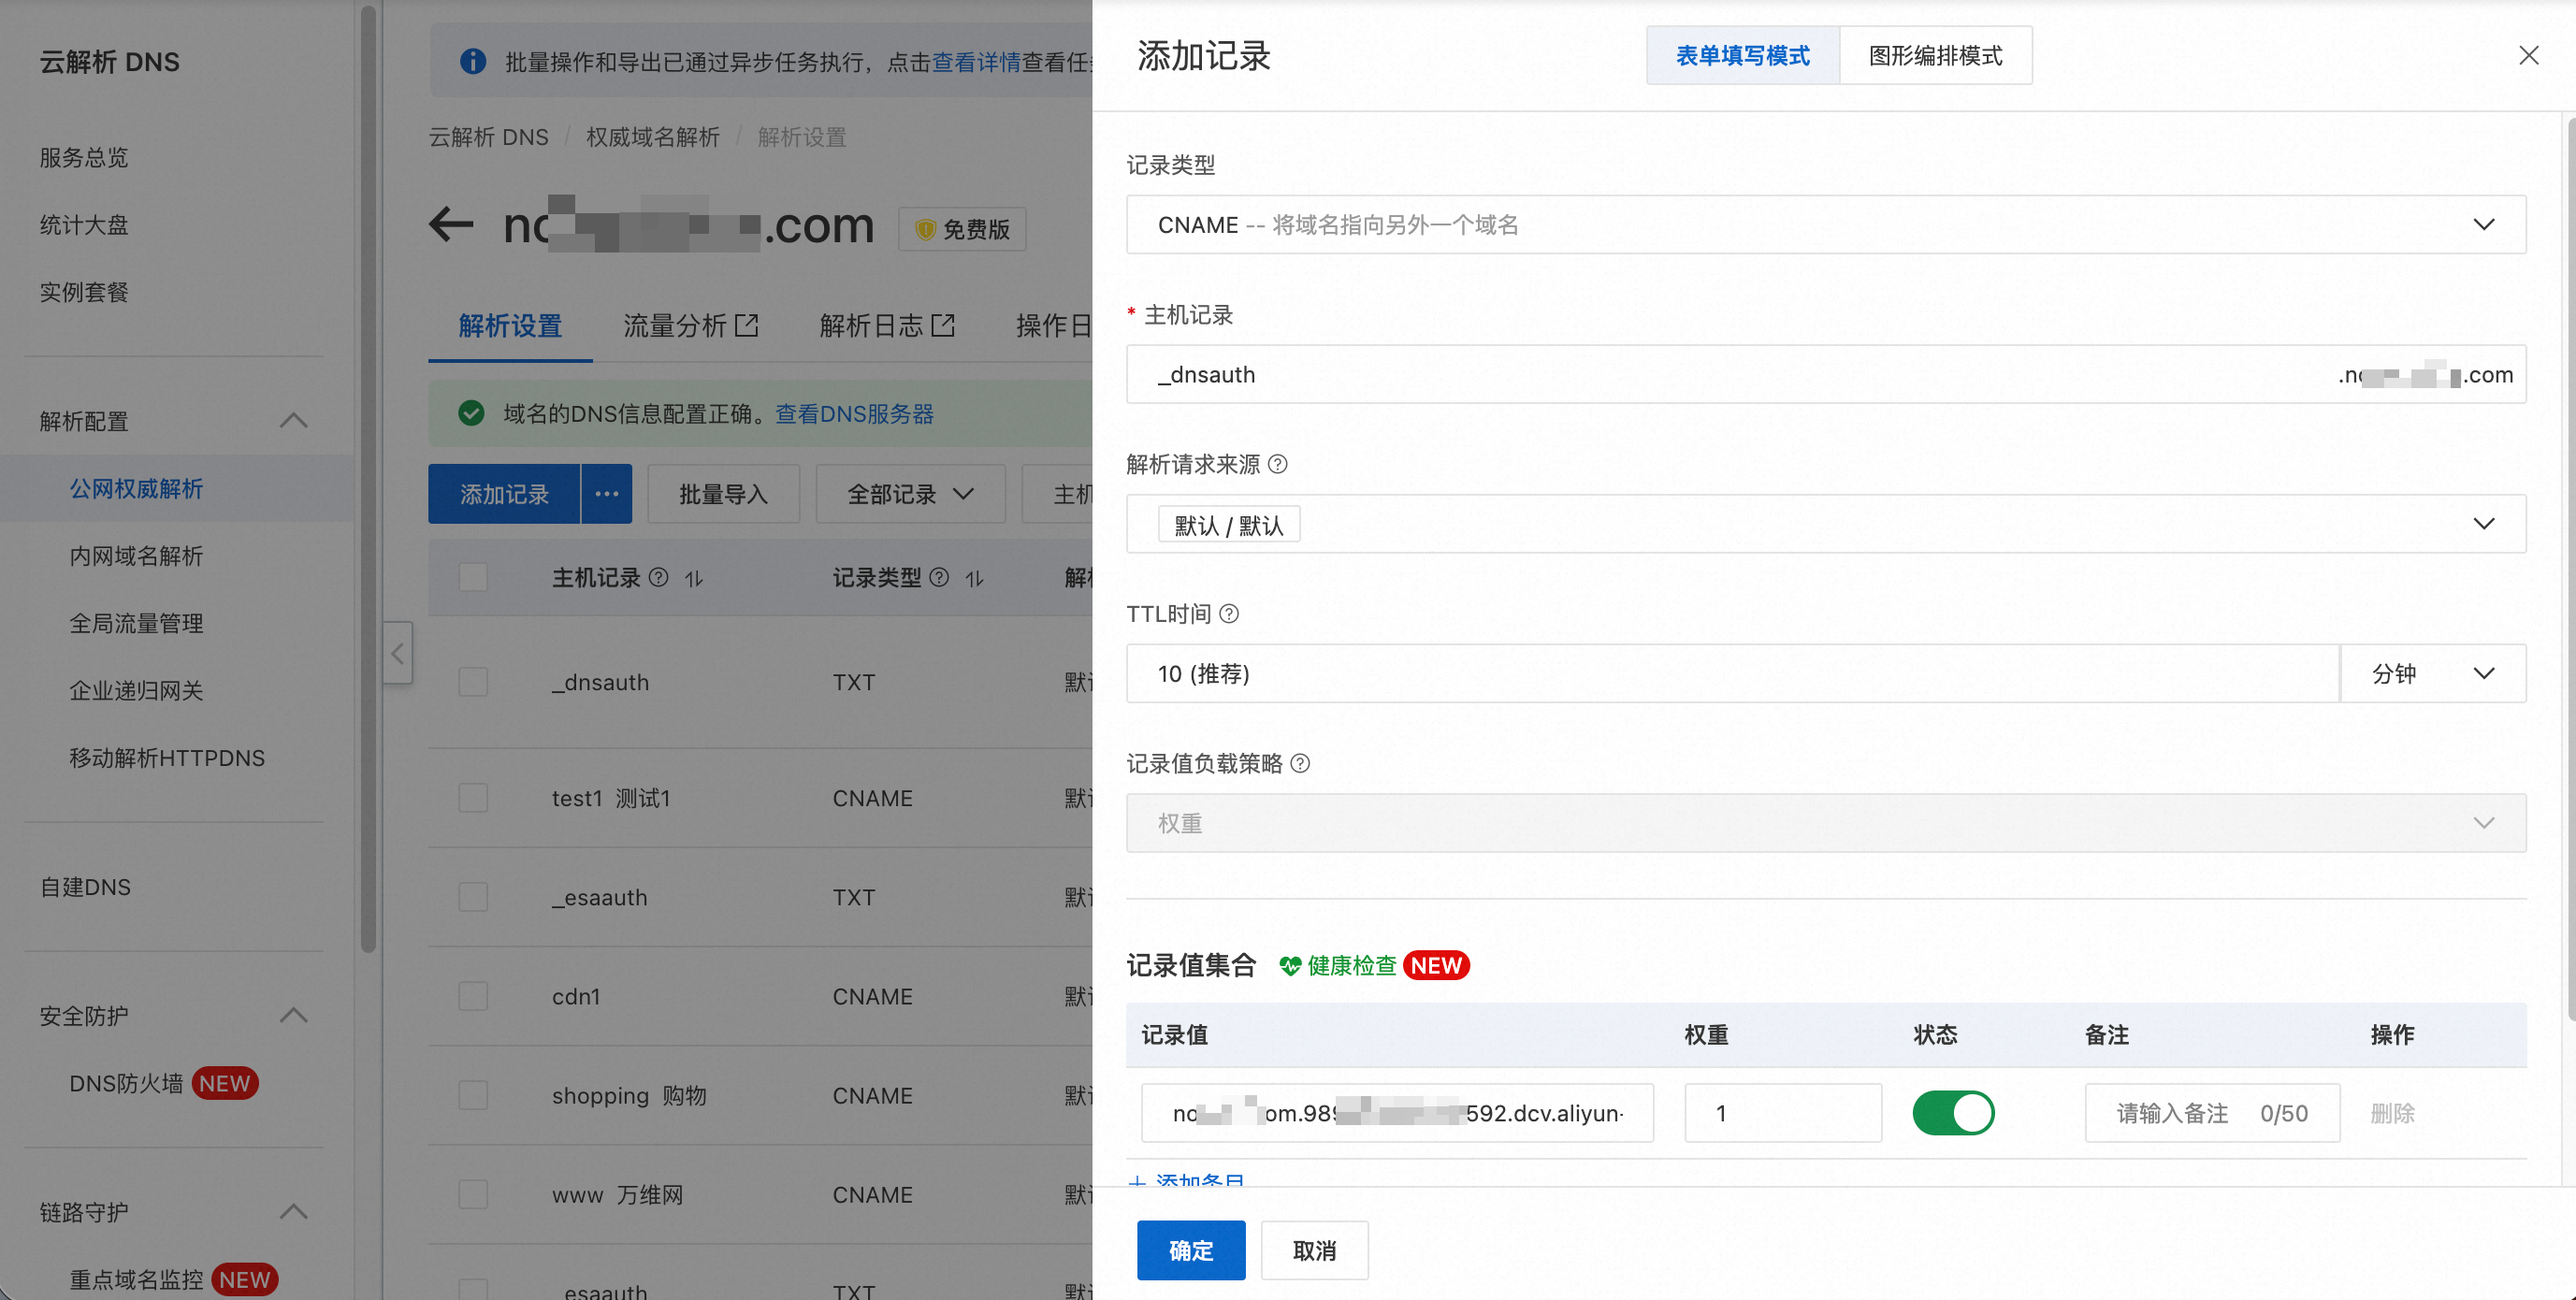Switch to 图形编排模式 tab
2576x1300 pixels.
coord(1935,56)
